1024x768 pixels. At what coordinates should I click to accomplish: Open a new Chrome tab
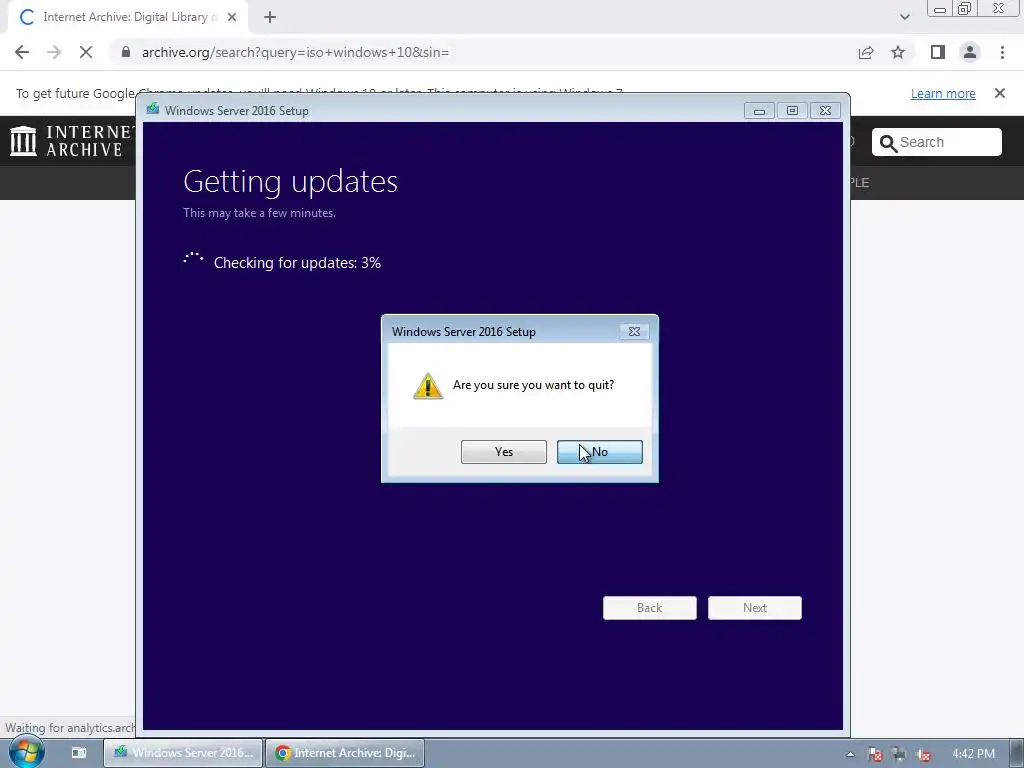click(x=270, y=18)
